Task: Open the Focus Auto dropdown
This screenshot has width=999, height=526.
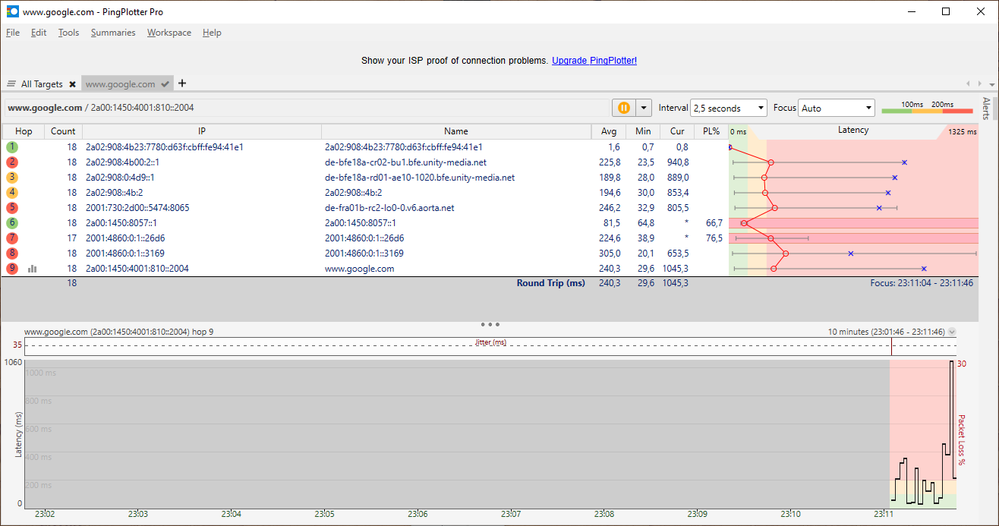Action: pyautogui.click(x=837, y=108)
